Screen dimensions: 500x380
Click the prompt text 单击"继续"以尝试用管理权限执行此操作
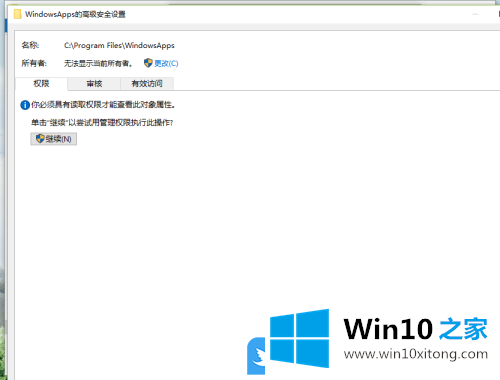pyautogui.click(x=102, y=123)
